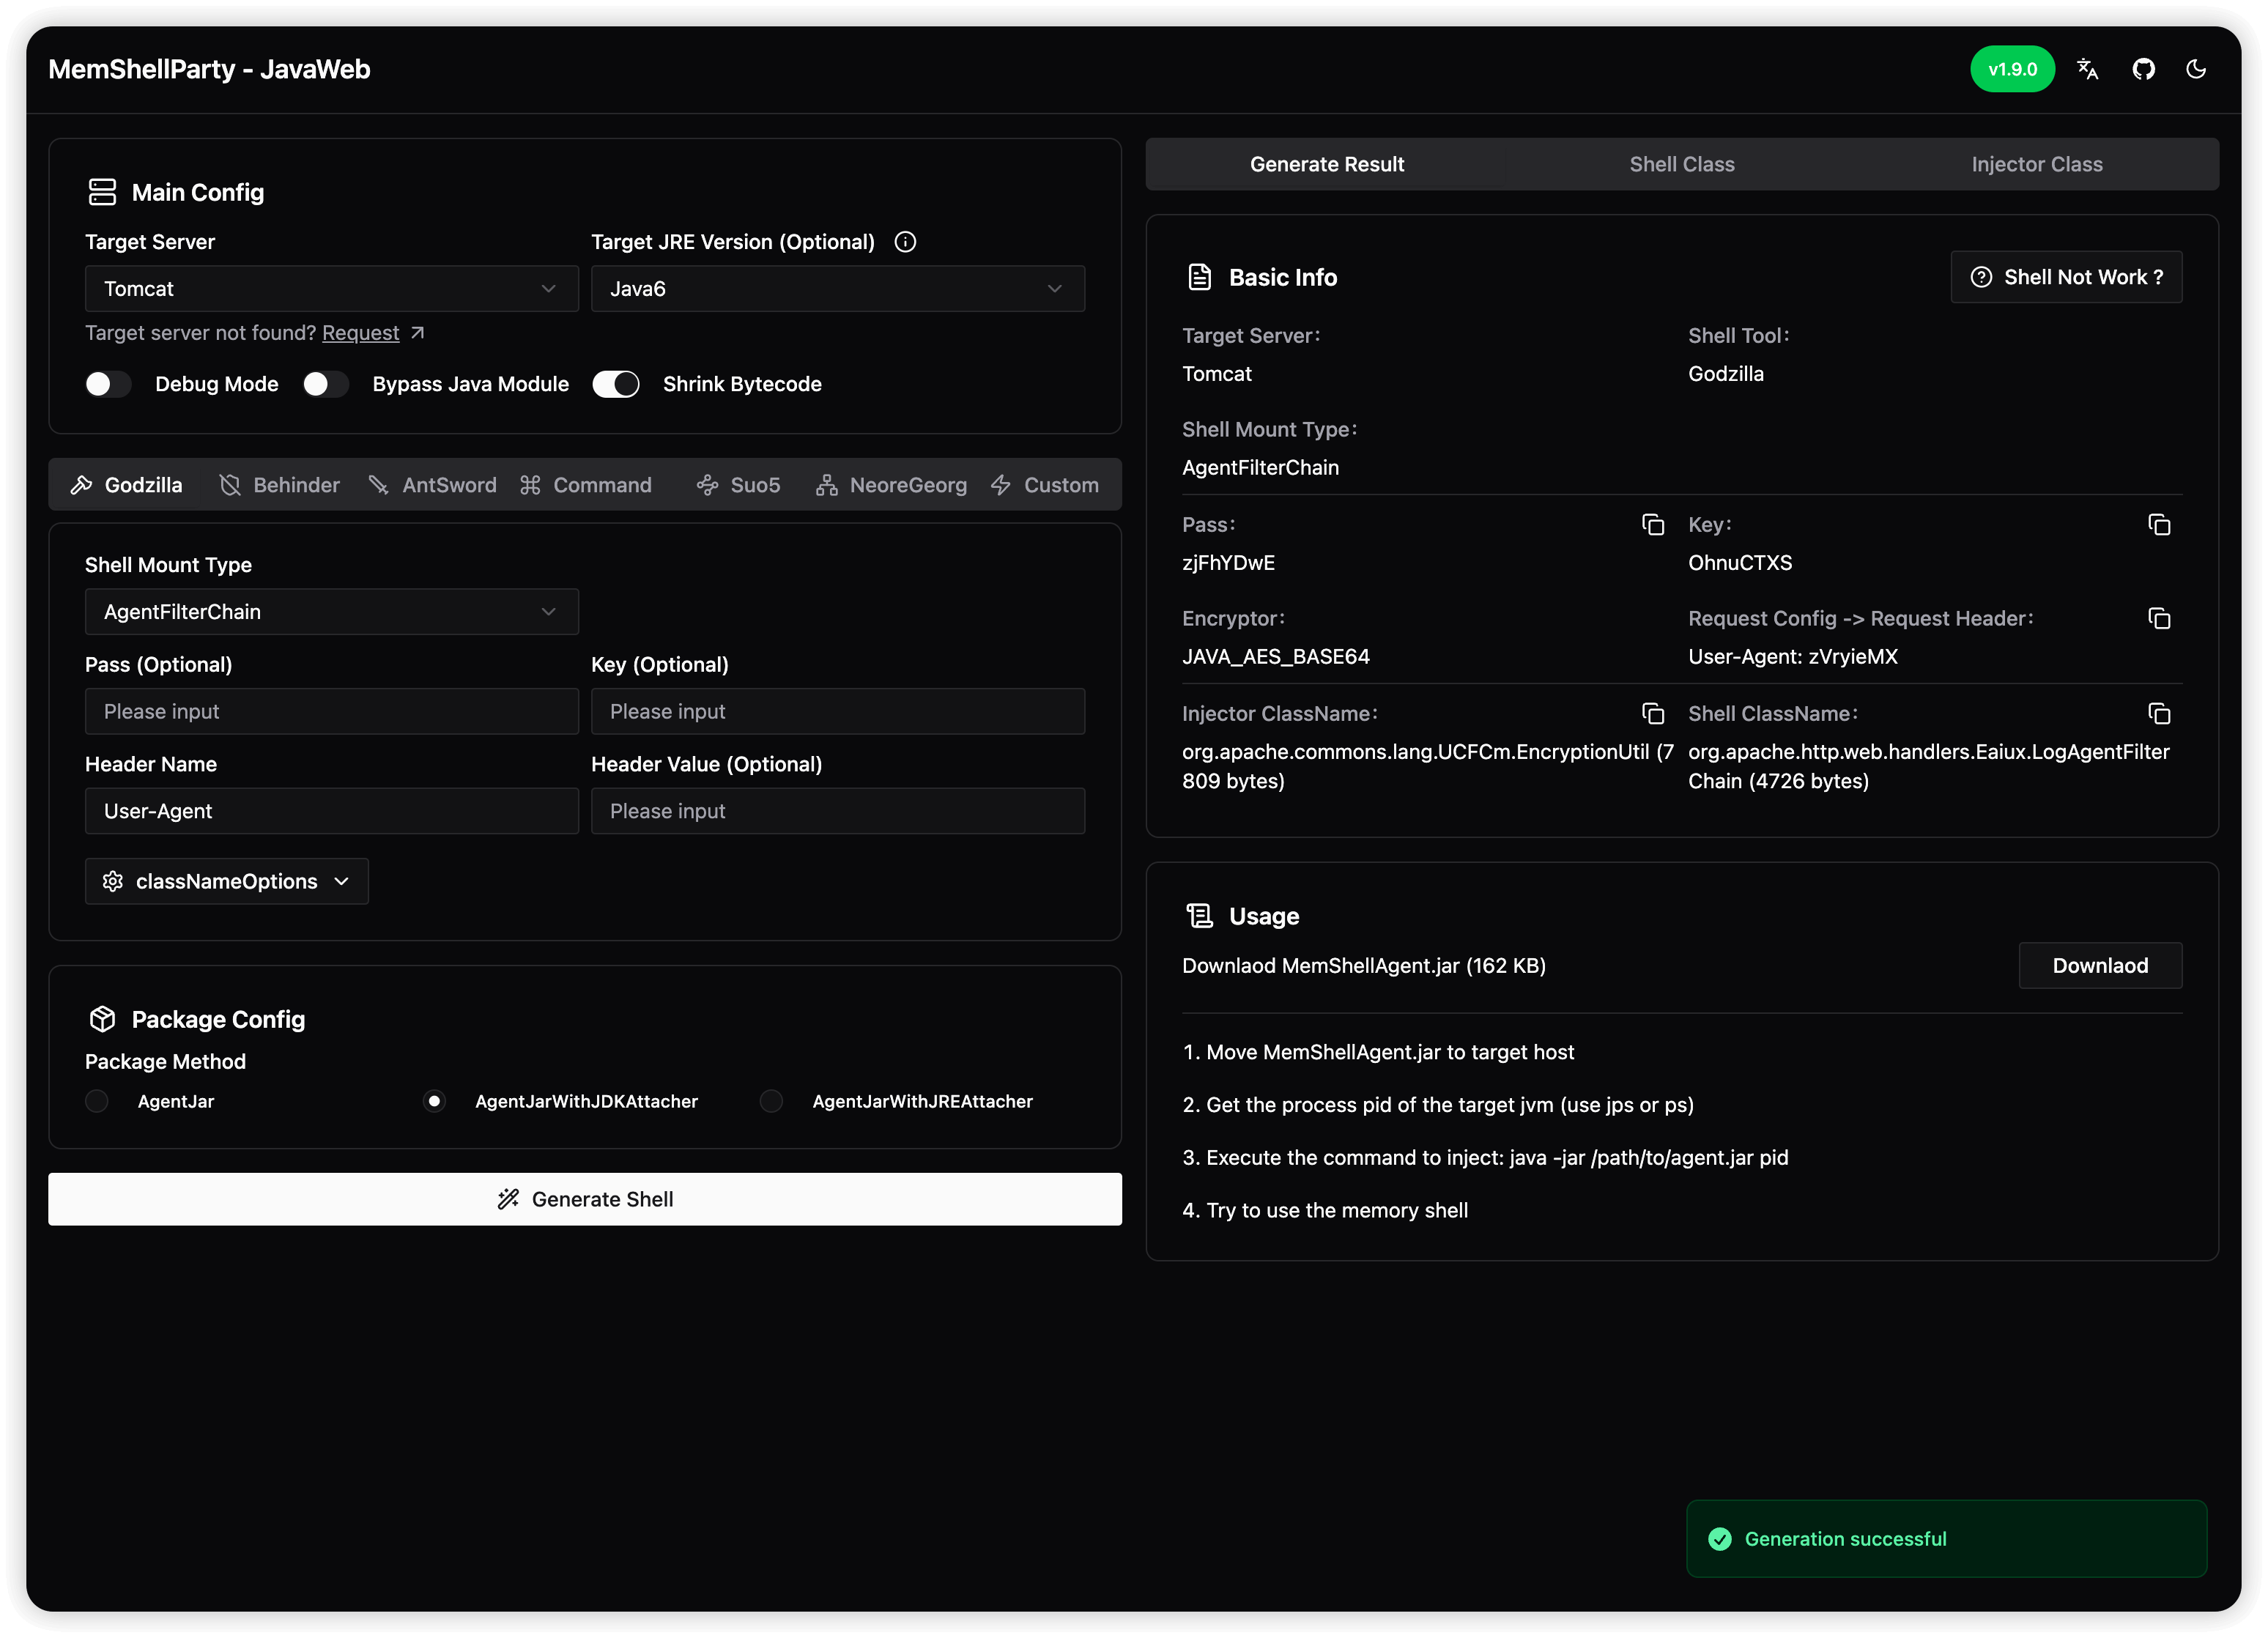
Task: Select AgentJarWithJREAttacher radio option
Action: pos(771,1101)
